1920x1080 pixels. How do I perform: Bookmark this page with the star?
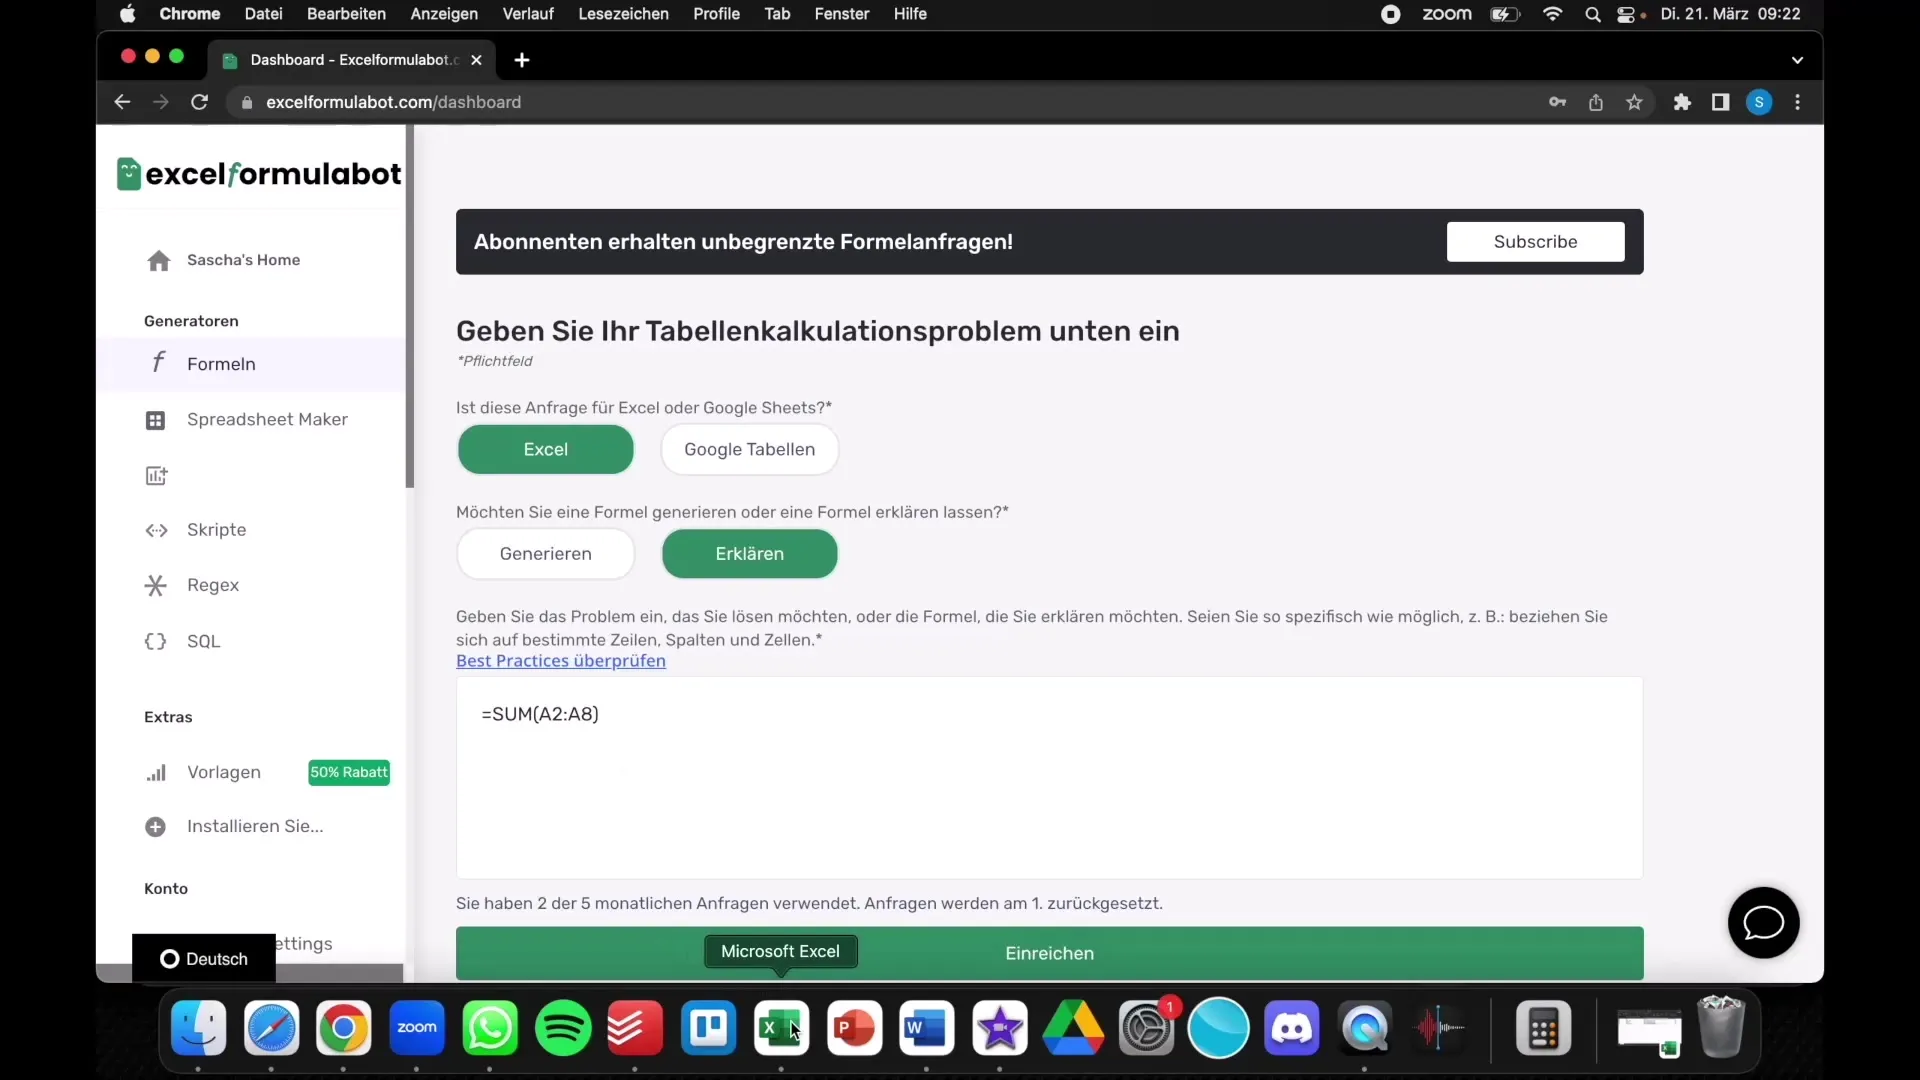pos(1634,102)
